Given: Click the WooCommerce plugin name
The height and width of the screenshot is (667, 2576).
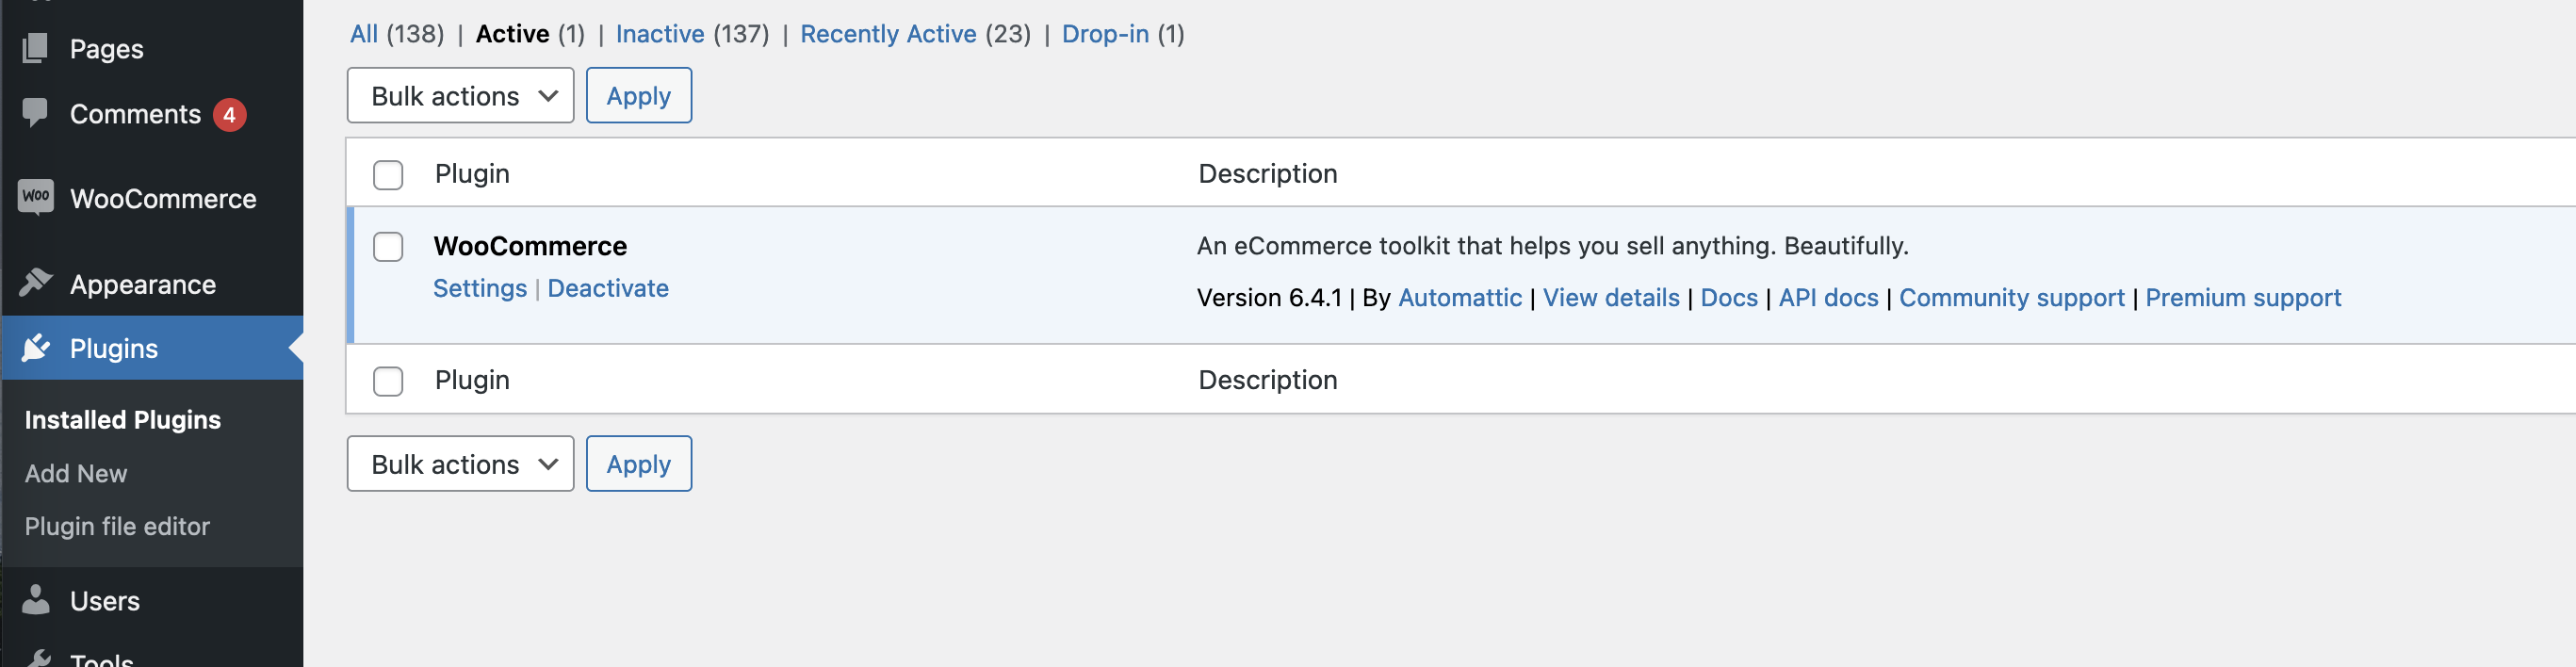Looking at the screenshot, I should tap(530, 246).
